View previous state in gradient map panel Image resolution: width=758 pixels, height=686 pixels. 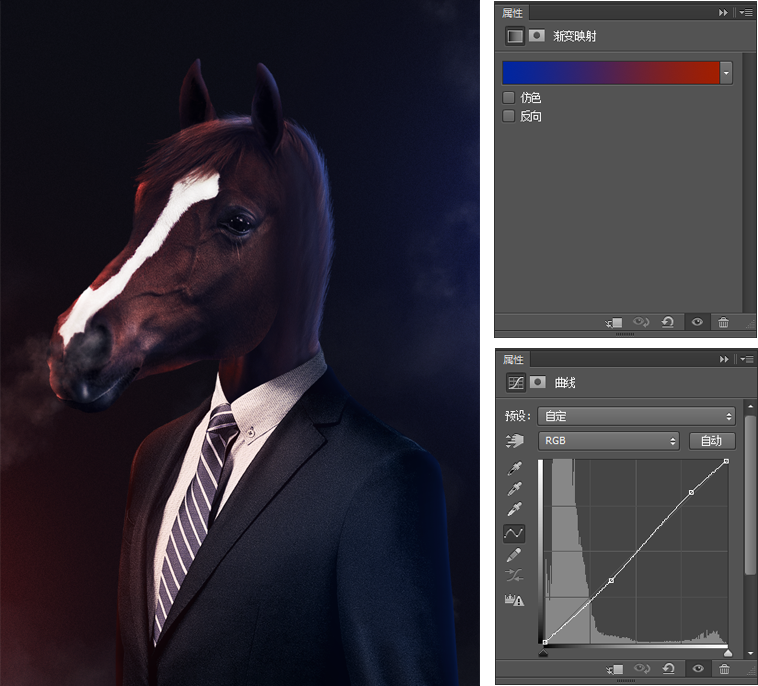641,322
